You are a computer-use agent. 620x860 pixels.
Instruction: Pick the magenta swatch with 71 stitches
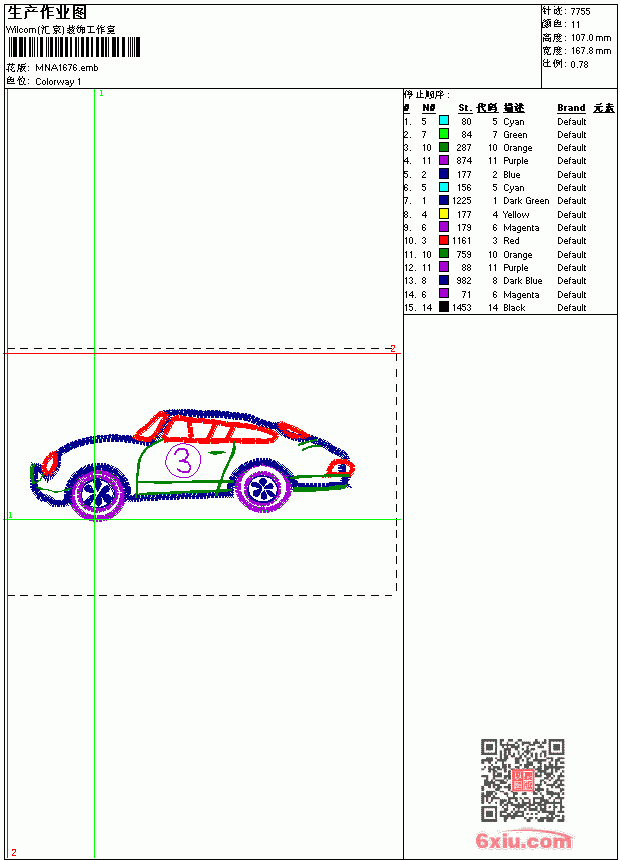(444, 294)
